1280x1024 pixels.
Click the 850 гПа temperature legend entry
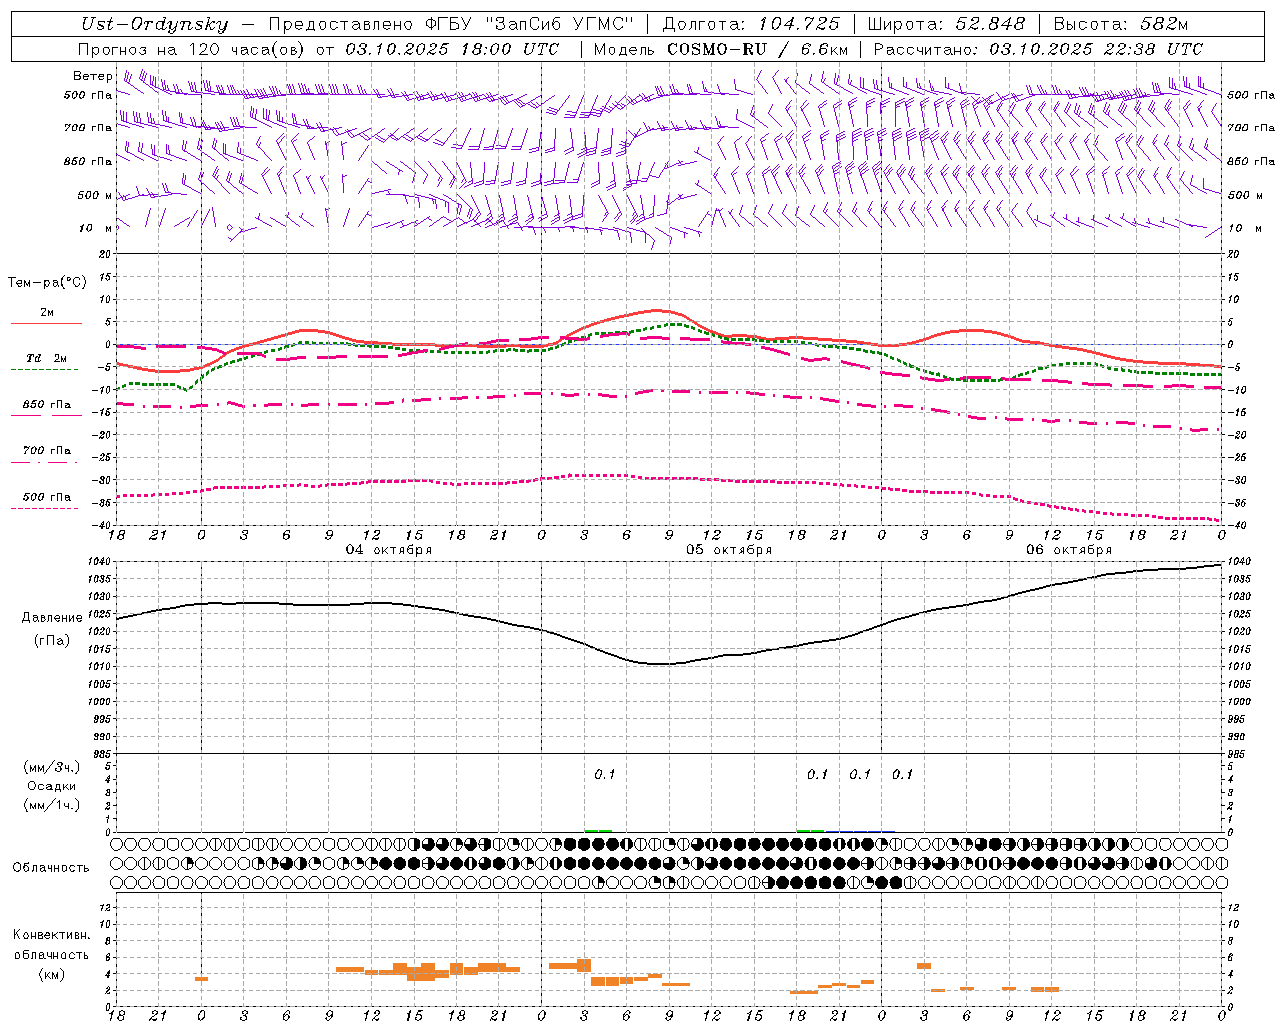coord(47,405)
